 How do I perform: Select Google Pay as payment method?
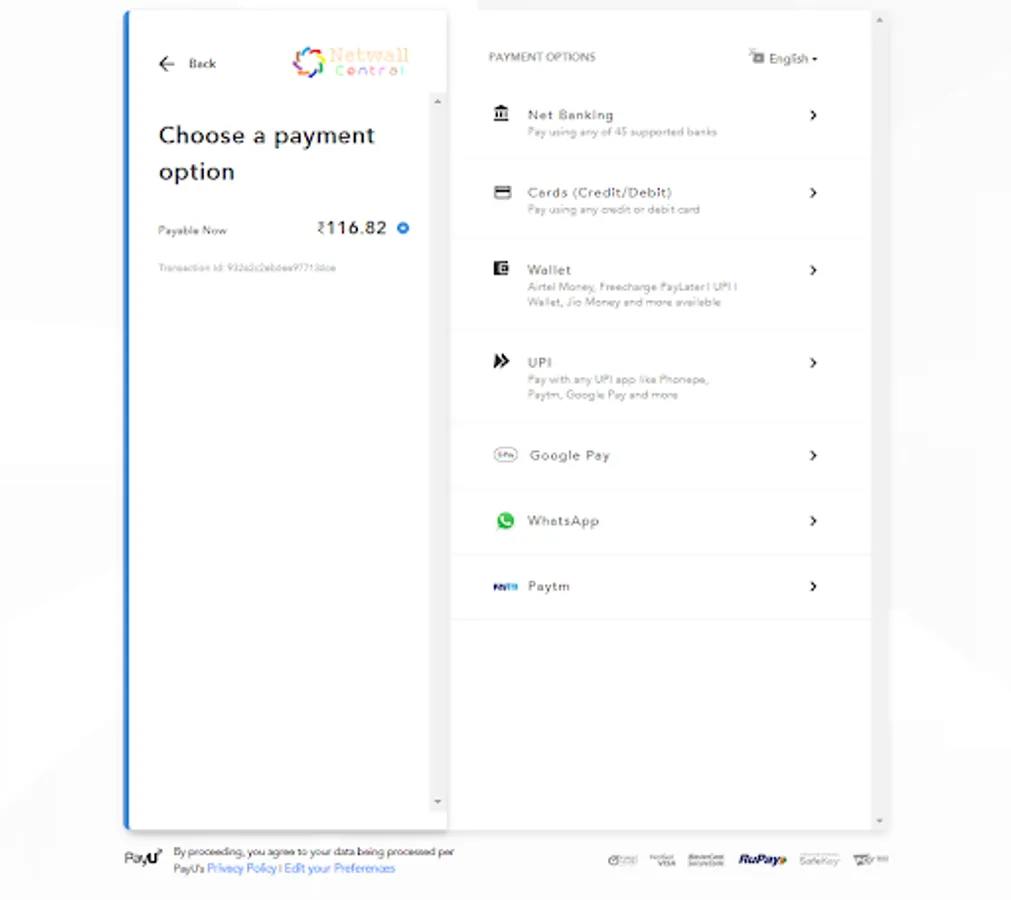661,456
